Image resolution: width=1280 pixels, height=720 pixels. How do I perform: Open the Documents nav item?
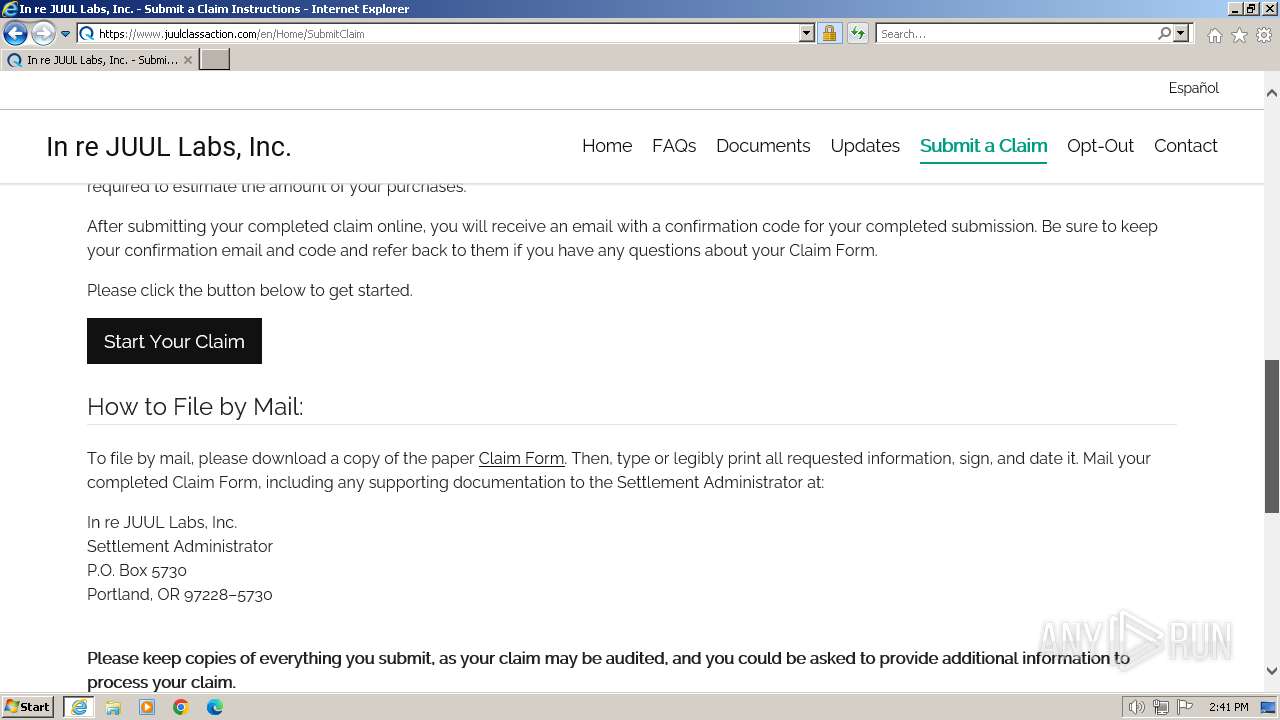pos(763,146)
